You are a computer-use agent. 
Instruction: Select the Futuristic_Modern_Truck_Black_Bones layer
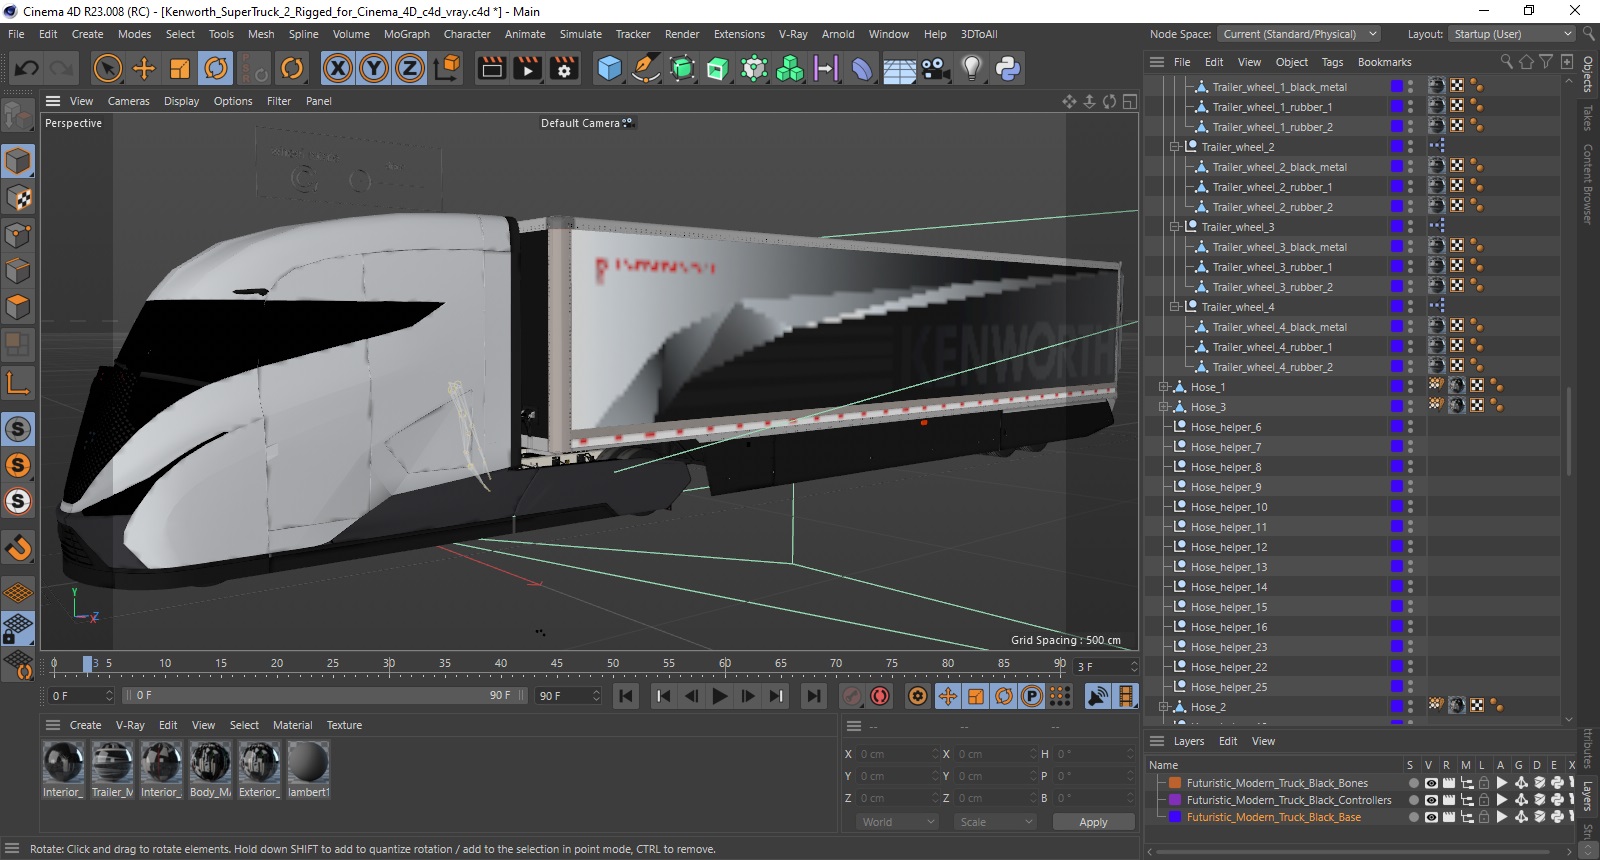(x=1277, y=783)
